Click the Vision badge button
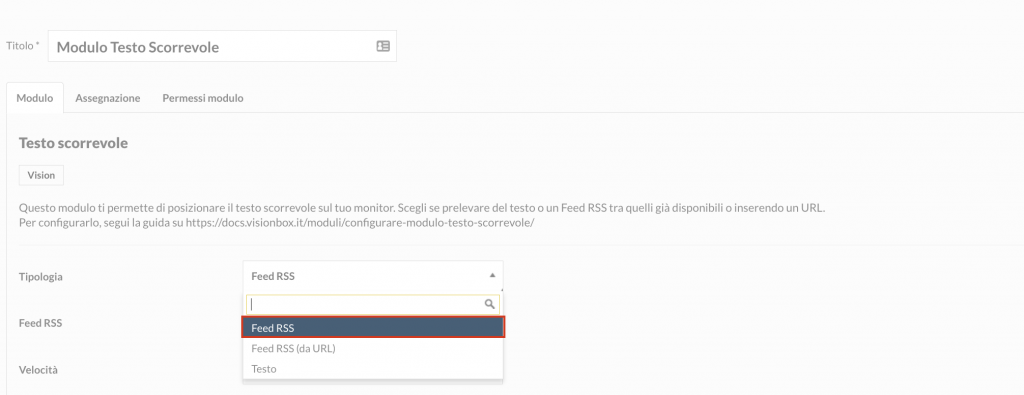Image resolution: width=1024 pixels, height=395 pixels. (x=41, y=176)
